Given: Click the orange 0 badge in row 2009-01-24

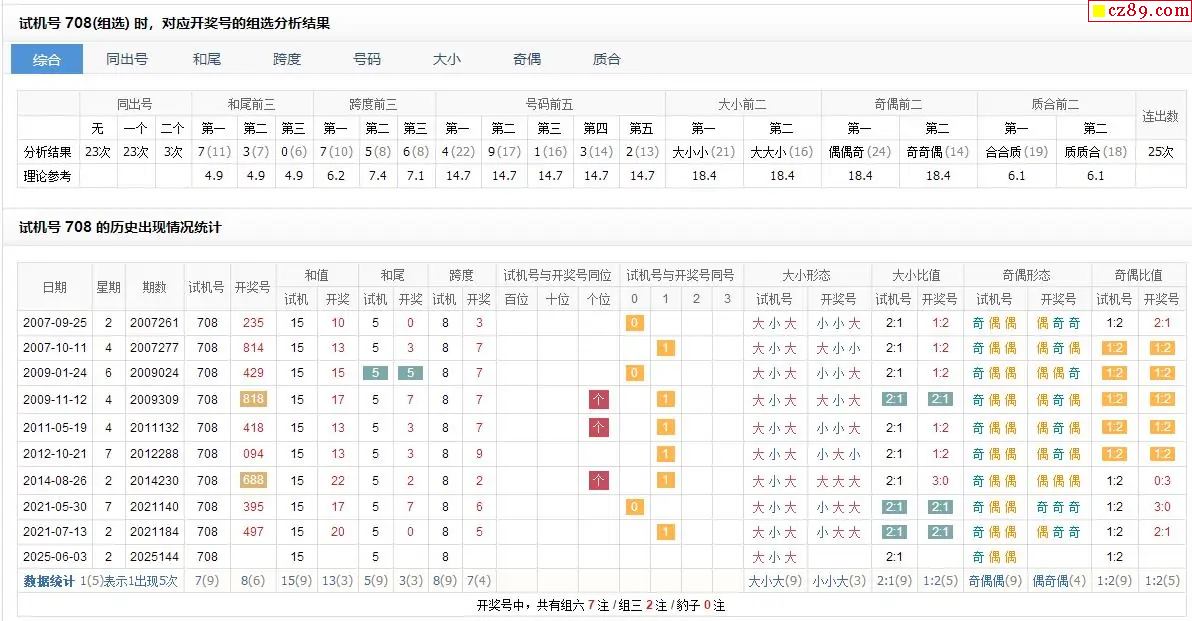Looking at the screenshot, I should [x=634, y=372].
